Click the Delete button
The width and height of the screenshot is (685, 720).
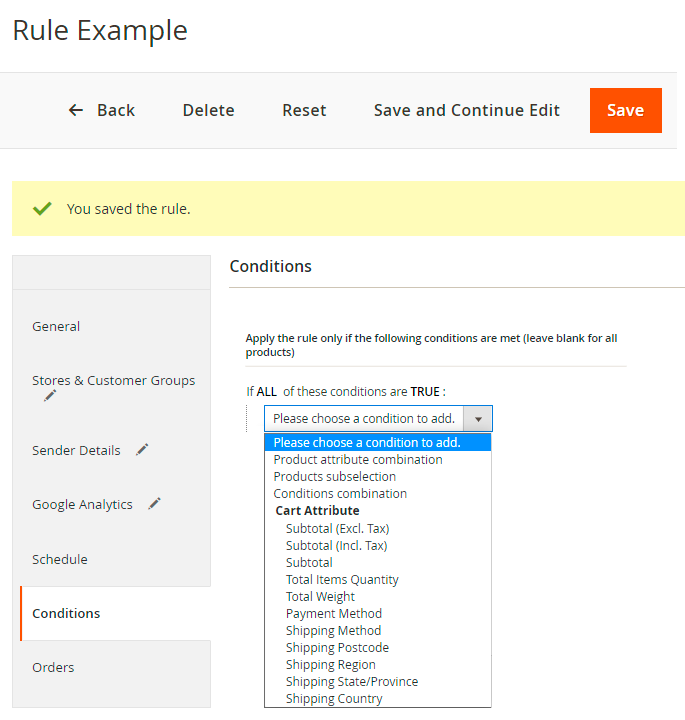[208, 110]
